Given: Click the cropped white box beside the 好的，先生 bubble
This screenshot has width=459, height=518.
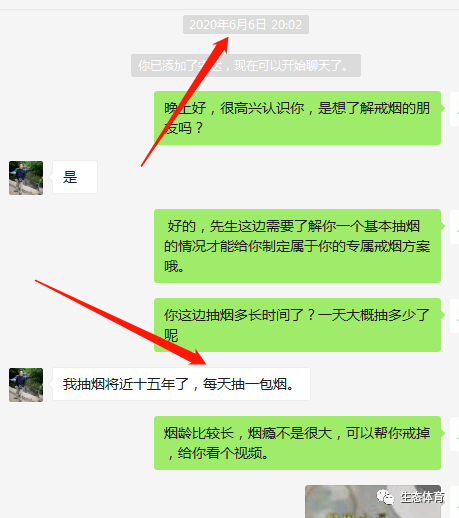Looking at the screenshot, I should pos(455,227).
